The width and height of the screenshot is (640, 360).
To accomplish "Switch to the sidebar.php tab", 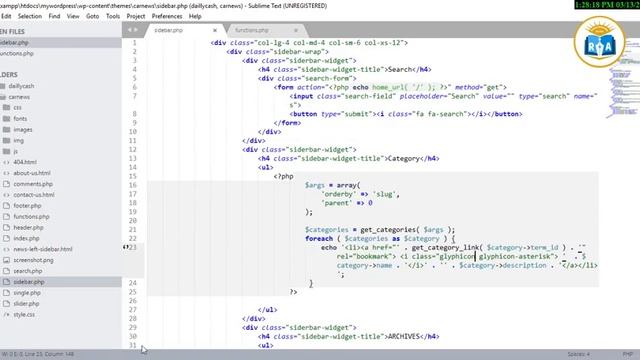I will click(x=169, y=30).
